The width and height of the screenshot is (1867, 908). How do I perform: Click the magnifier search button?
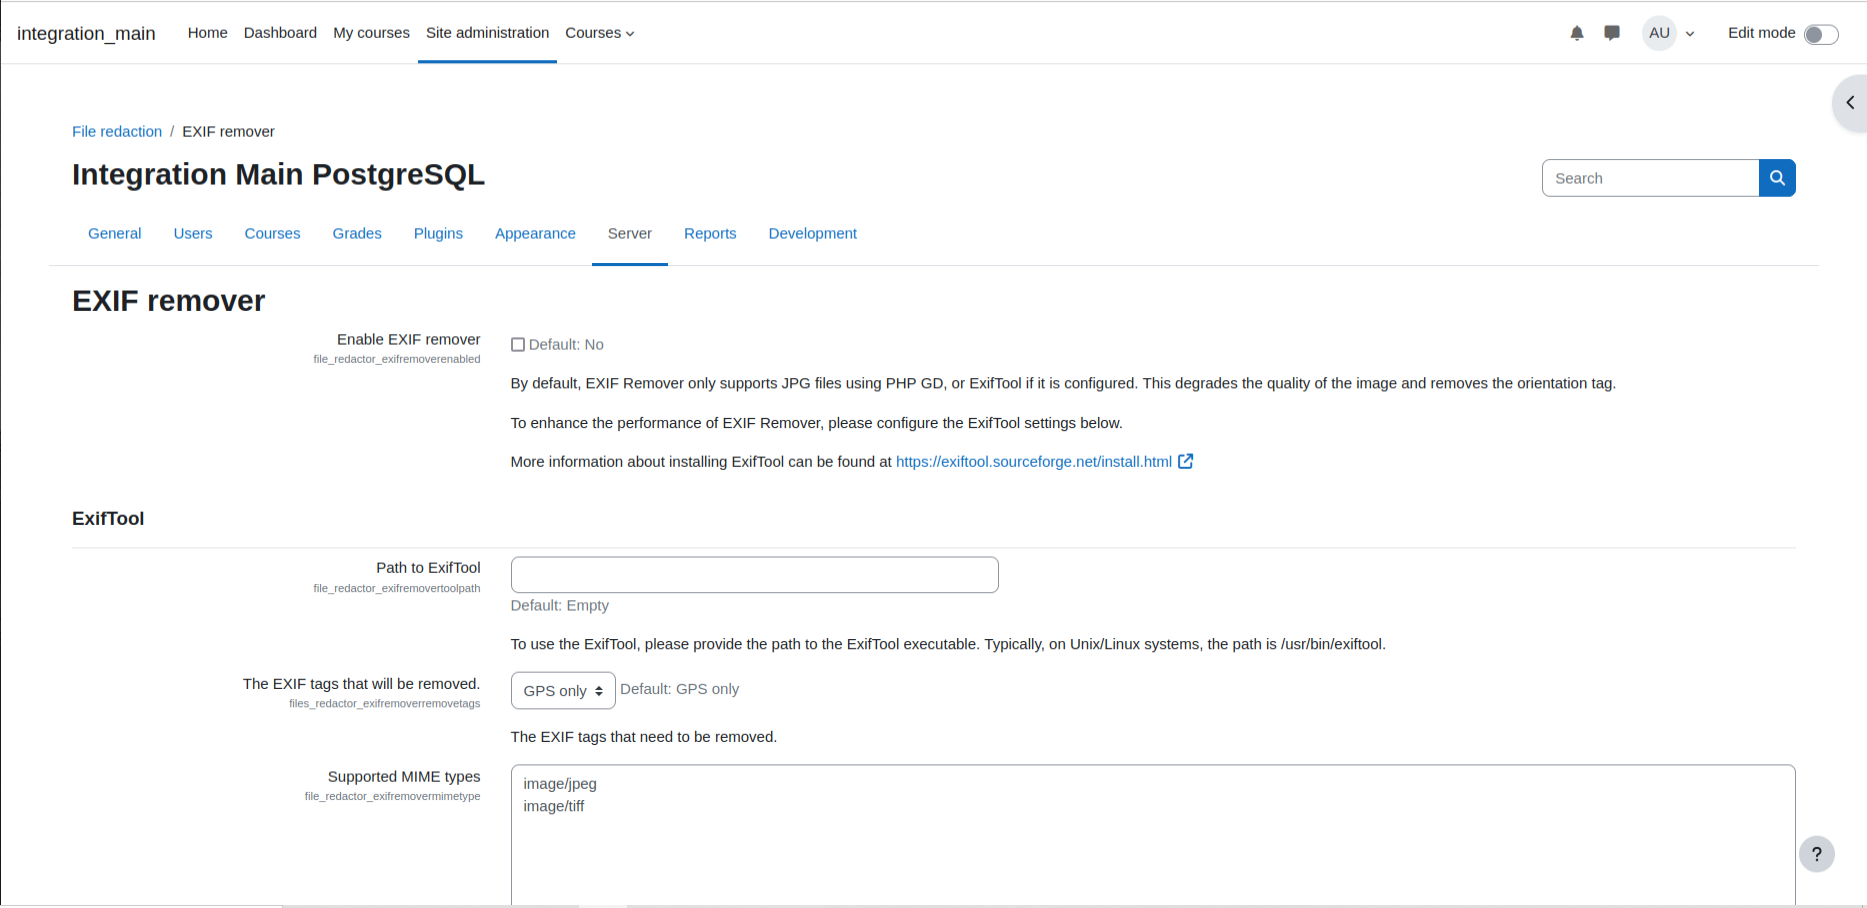click(x=1777, y=178)
